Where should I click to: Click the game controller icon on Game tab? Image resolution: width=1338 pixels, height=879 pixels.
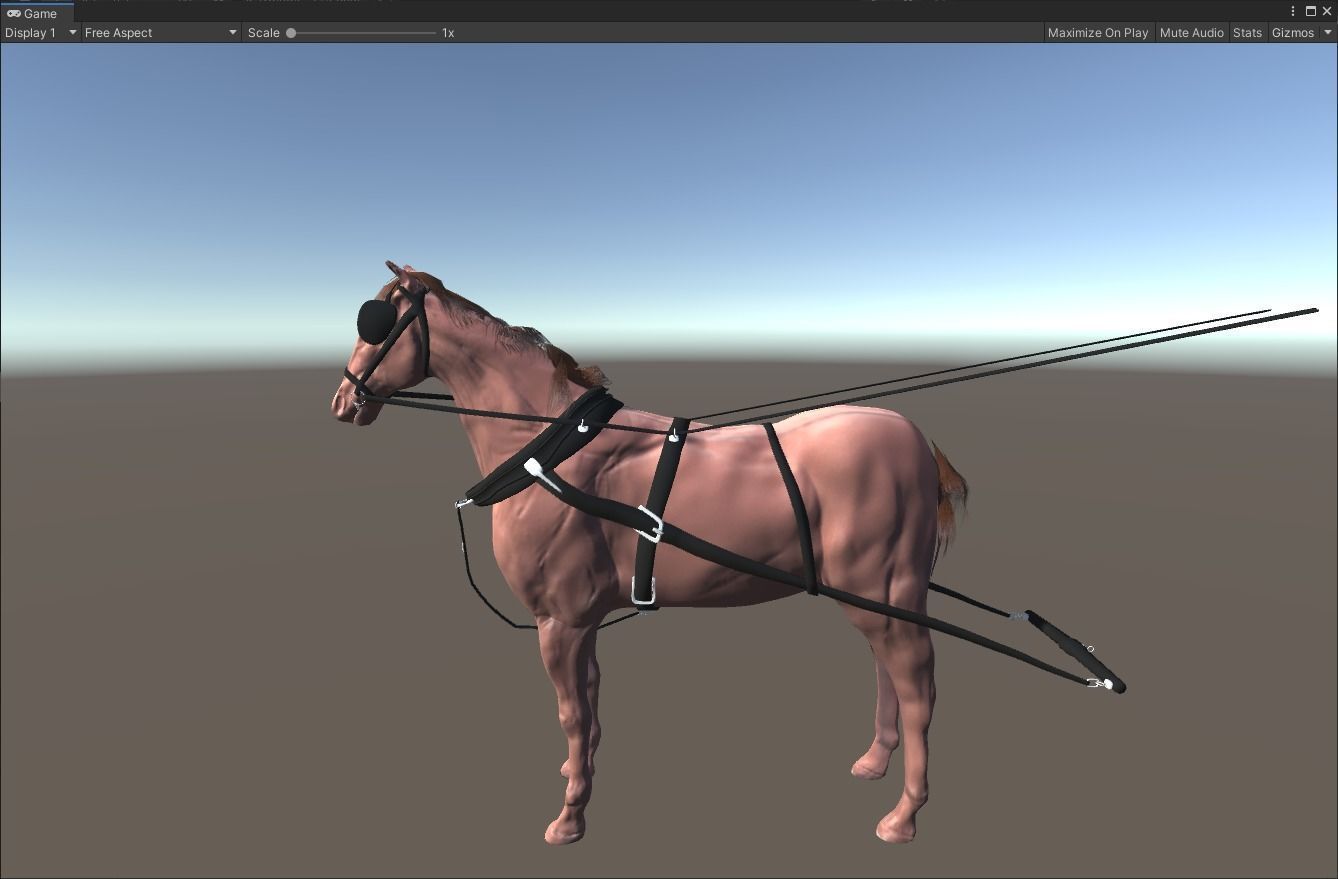(x=14, y=13)
